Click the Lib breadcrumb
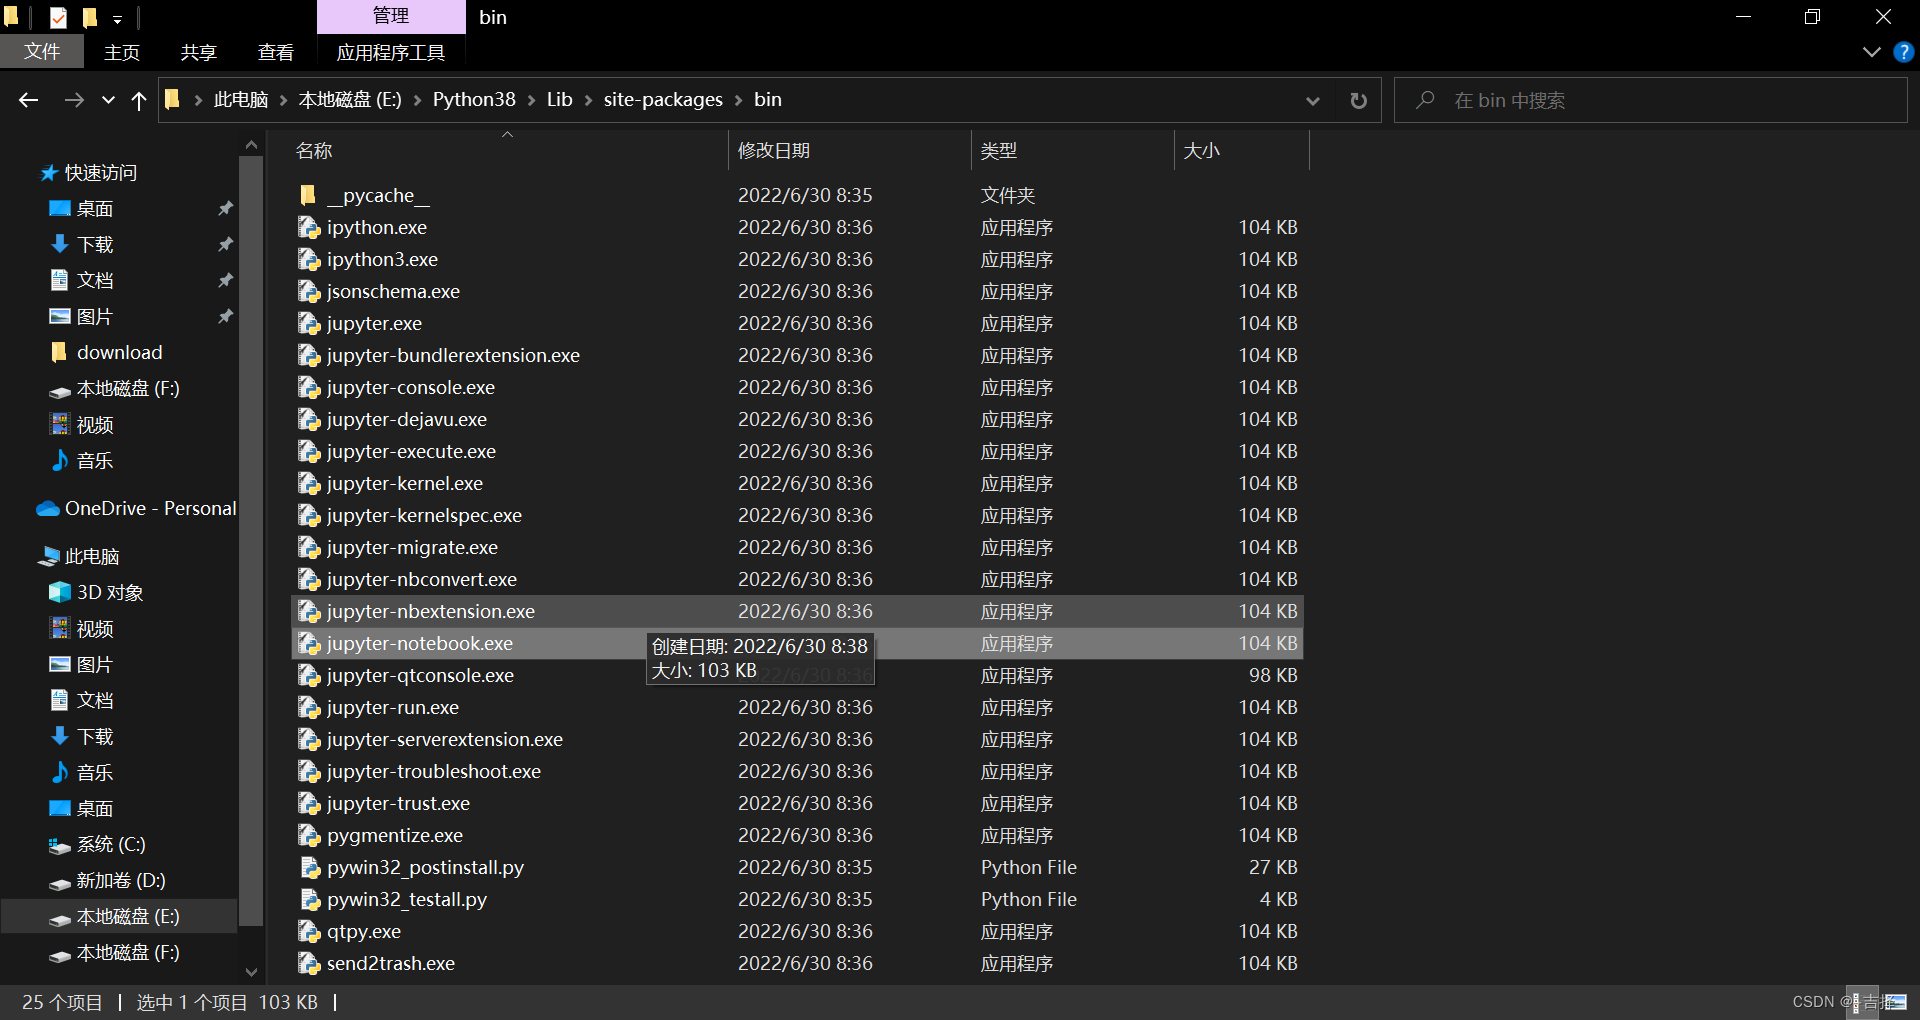The height and width of the screenshot is (1020, 1920). click(560, 99)
